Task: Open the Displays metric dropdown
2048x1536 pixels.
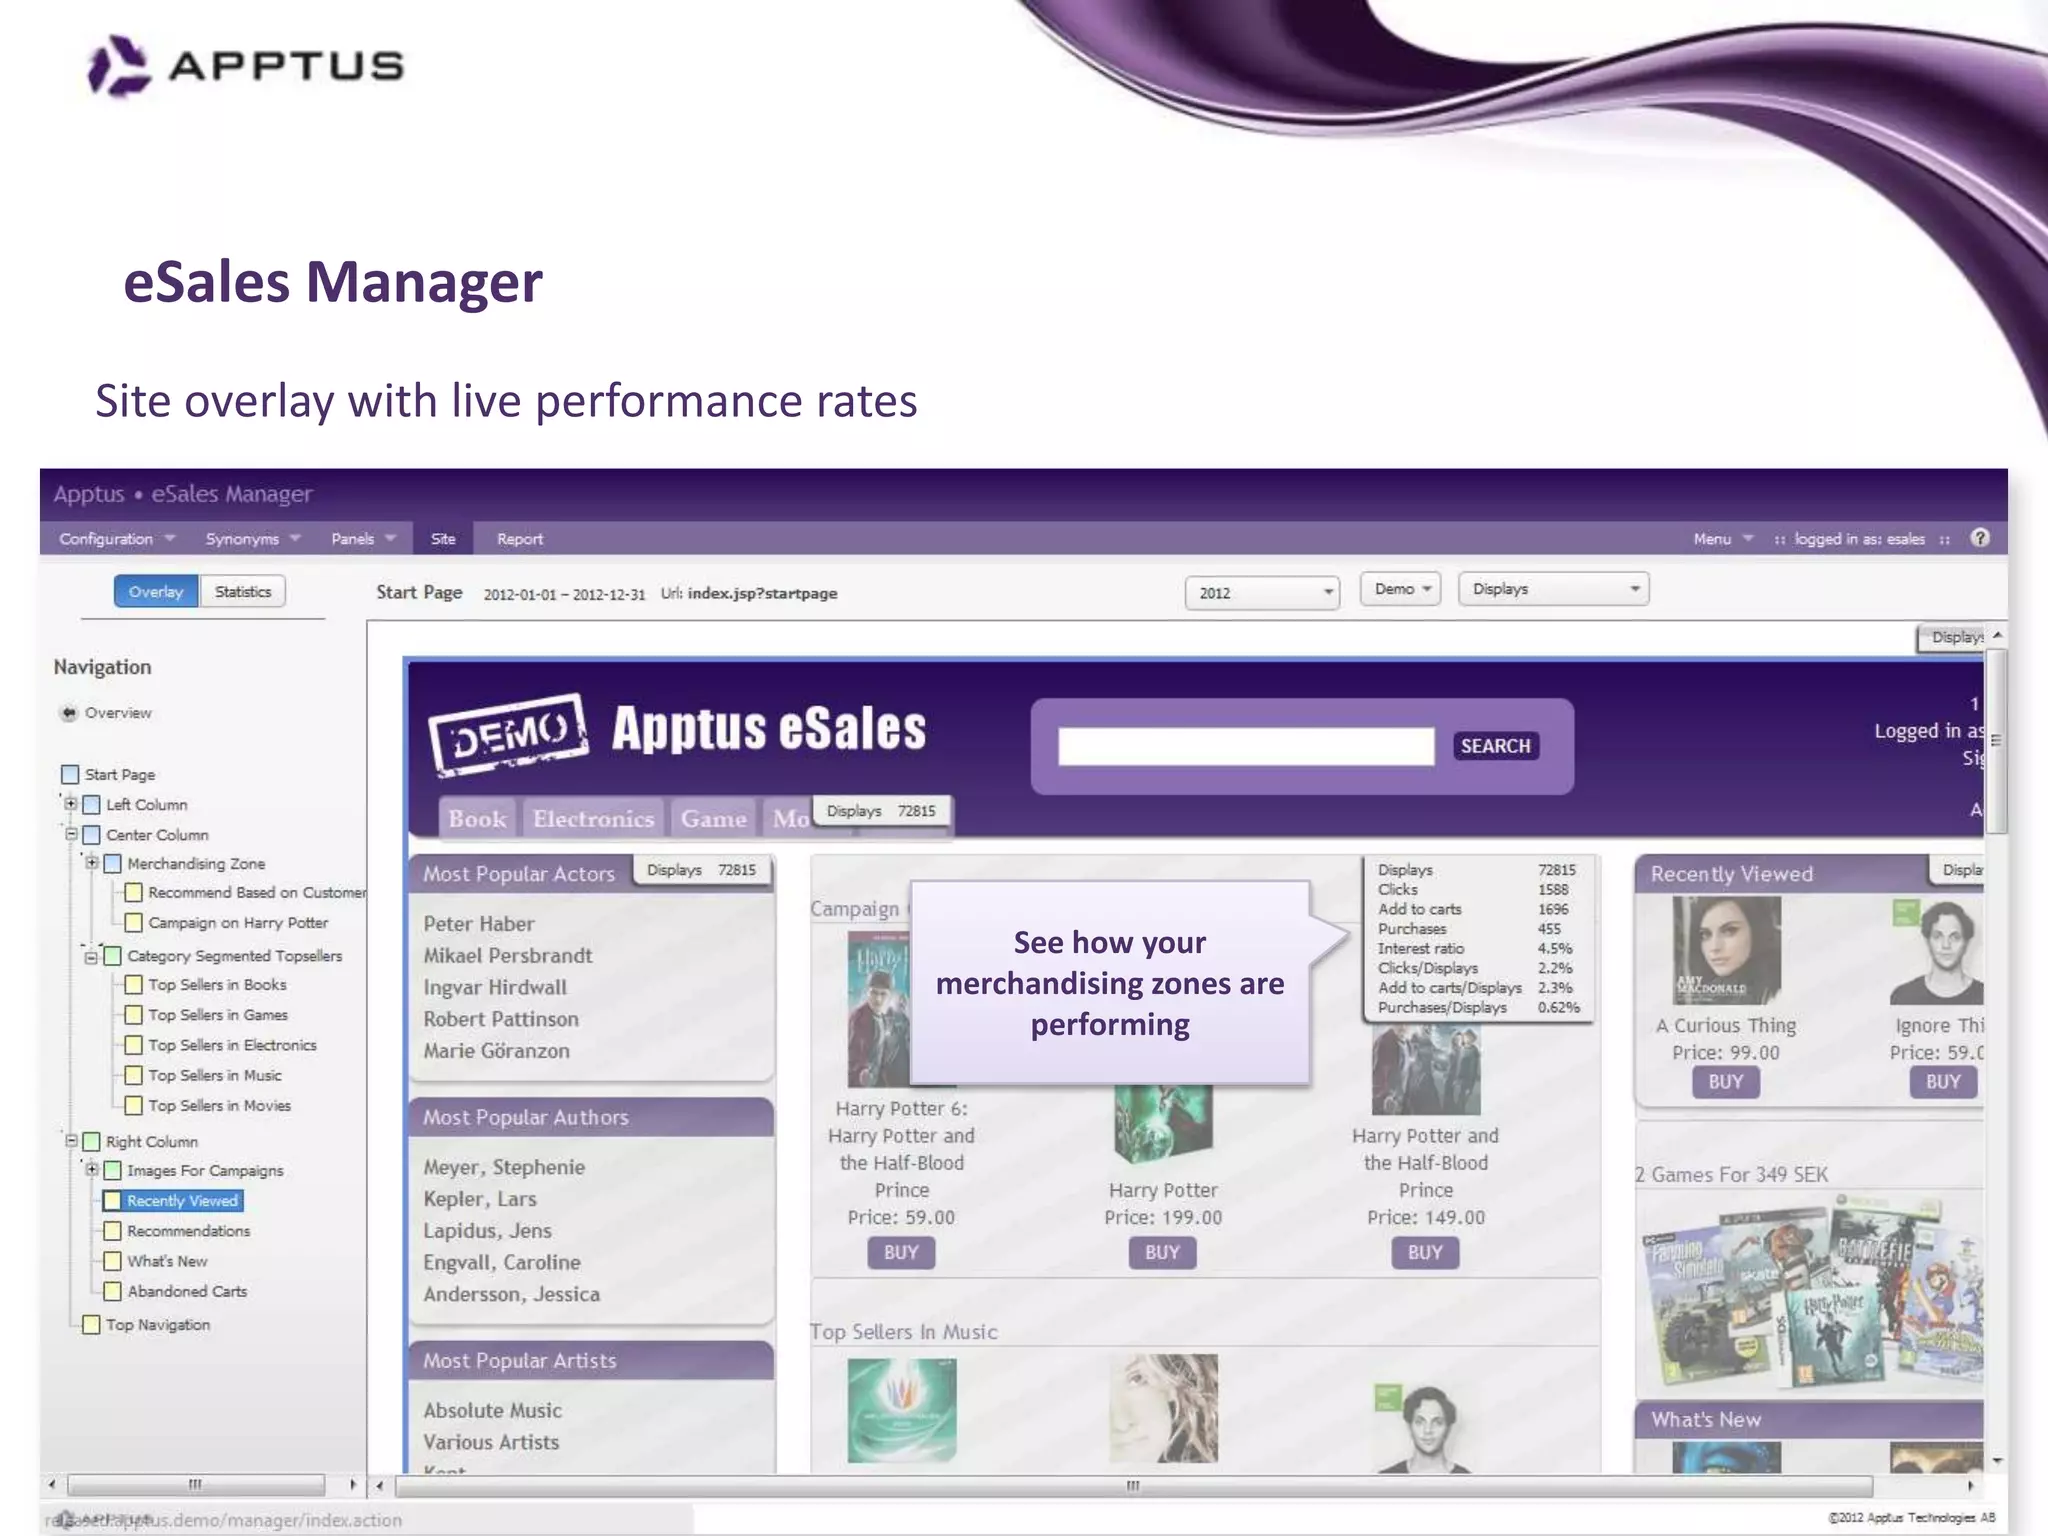Action: tap(1553, 589)
